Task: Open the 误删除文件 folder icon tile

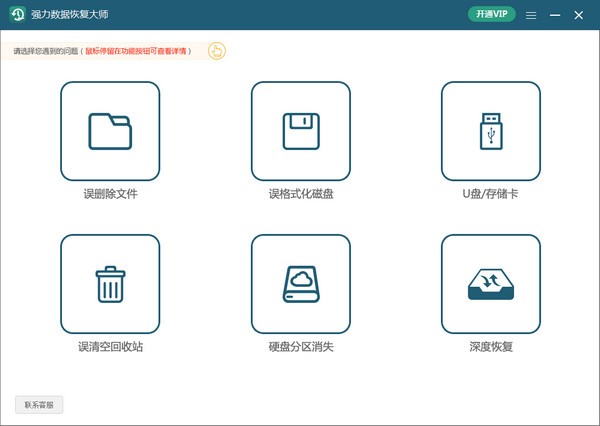Action: [x=110, y=131]
